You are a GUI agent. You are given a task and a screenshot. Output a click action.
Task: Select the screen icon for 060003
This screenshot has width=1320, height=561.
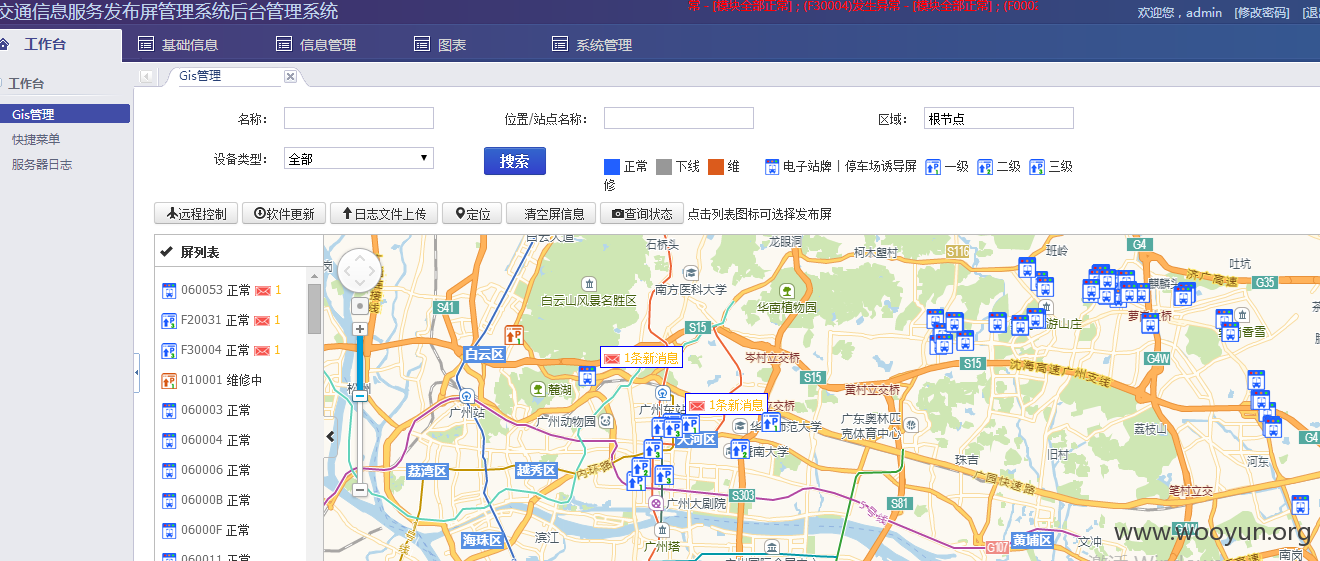pyautogui.click(x=169, y=411)
